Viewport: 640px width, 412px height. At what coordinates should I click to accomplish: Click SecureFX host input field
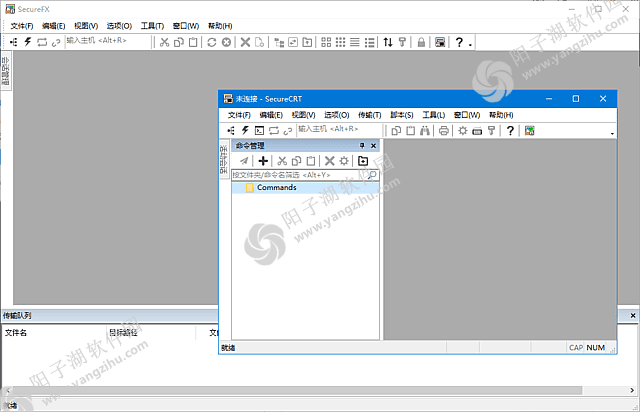(x=107, y=41)
